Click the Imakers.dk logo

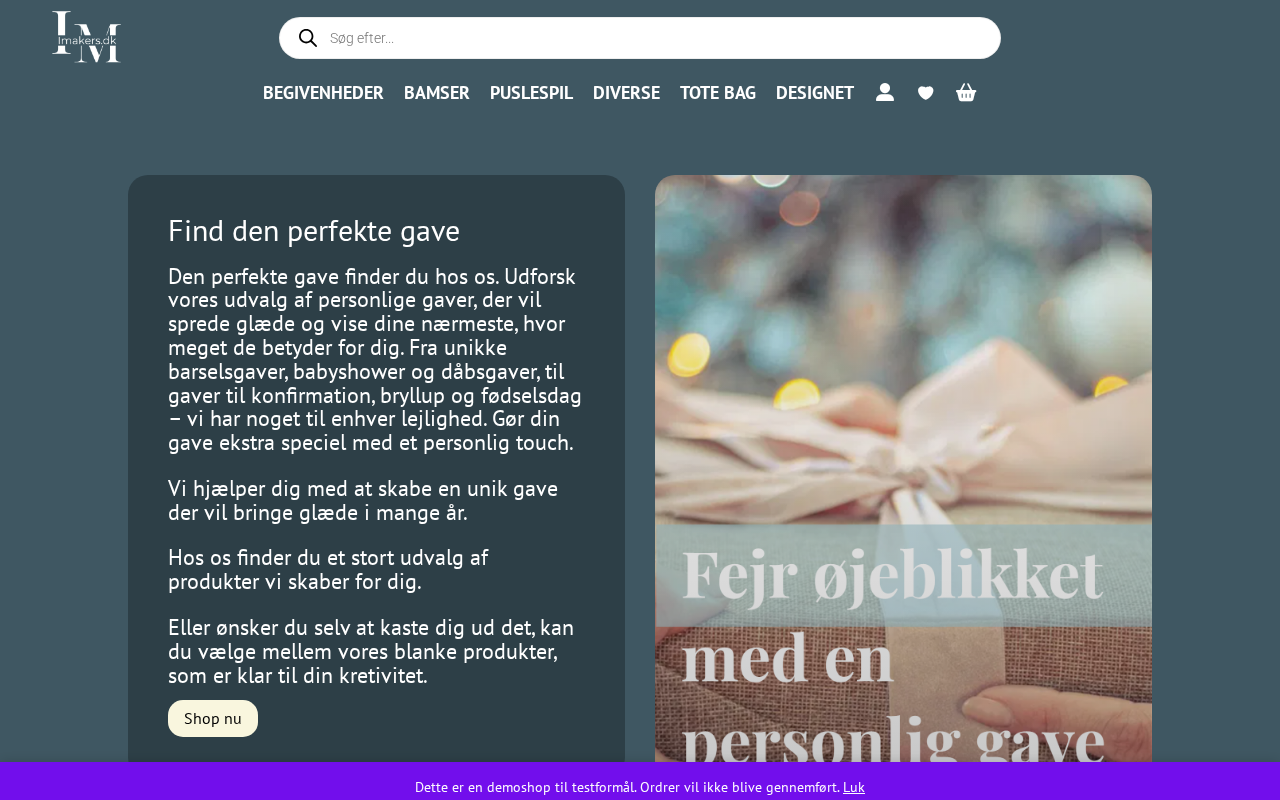point(87,37)
